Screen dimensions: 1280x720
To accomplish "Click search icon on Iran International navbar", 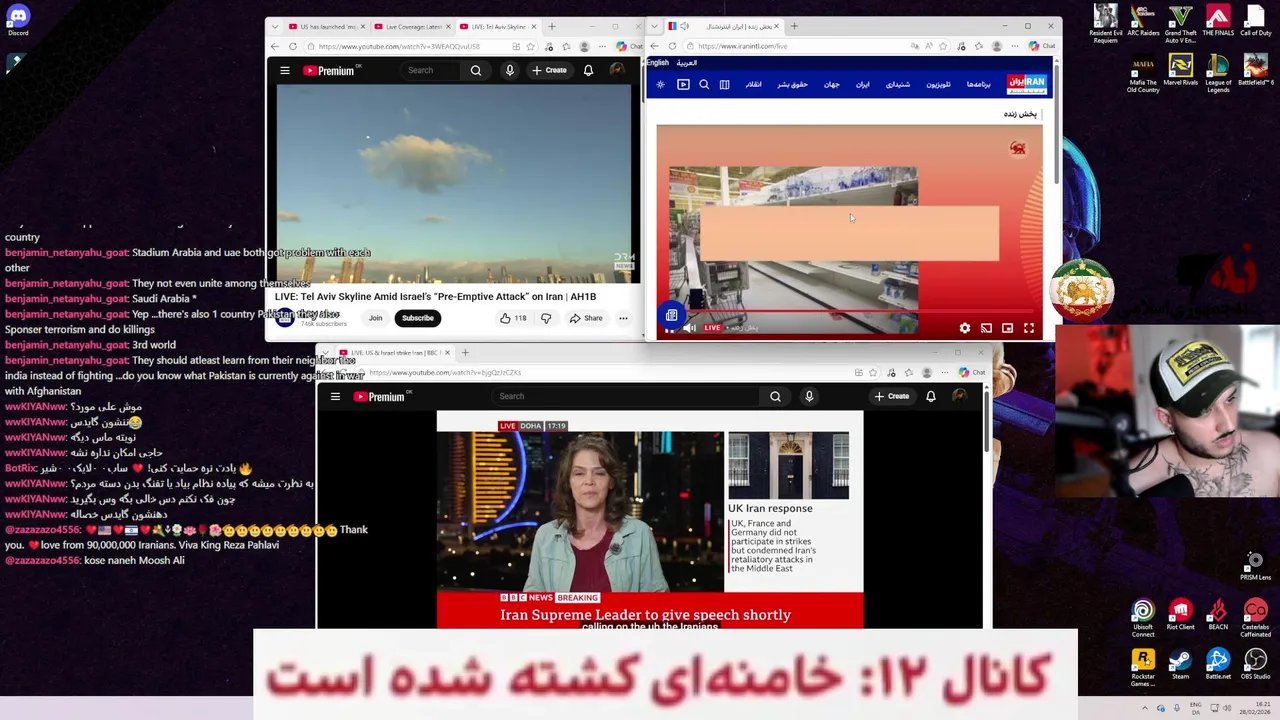I will (704, 85).
